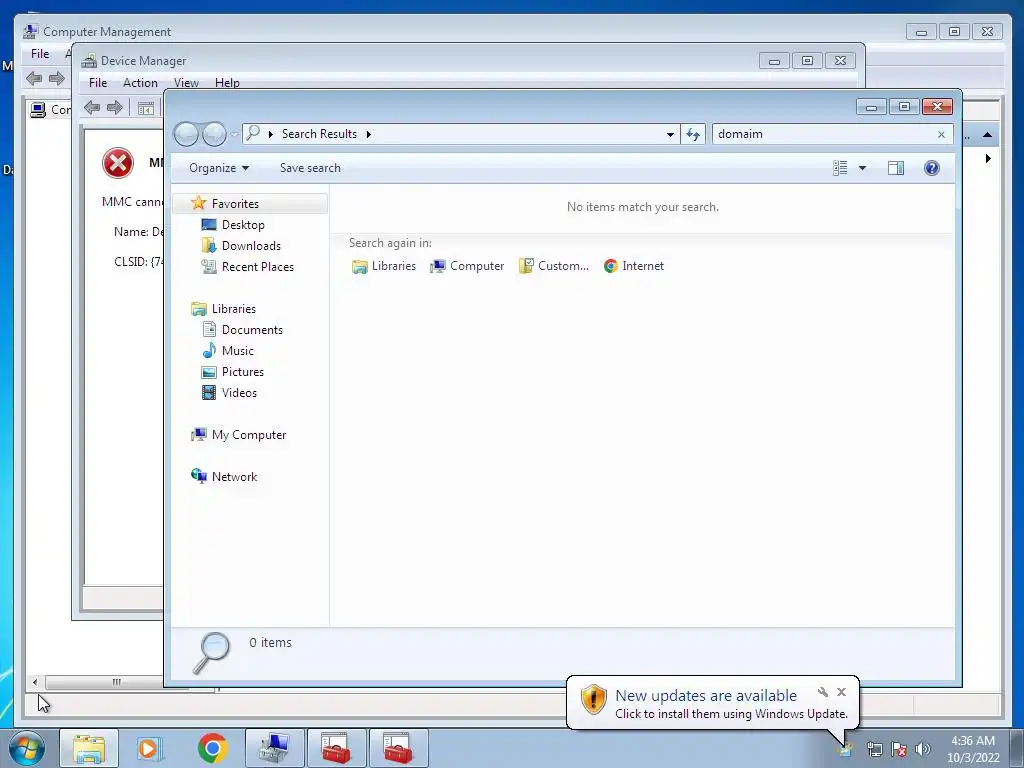Open Windows Explorer from taskbar
The width and height of the screenshot is (1024, 768).
pos(89,748)
